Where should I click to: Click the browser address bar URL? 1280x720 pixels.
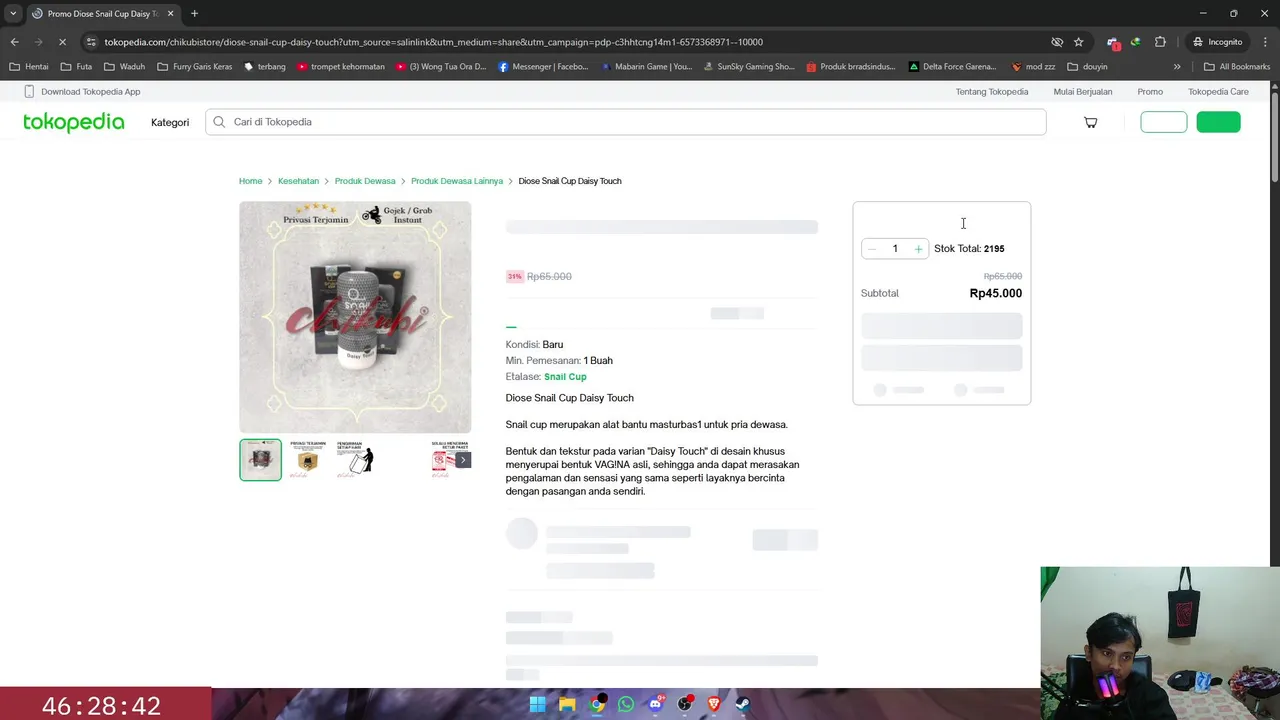[x=433, y=42]
